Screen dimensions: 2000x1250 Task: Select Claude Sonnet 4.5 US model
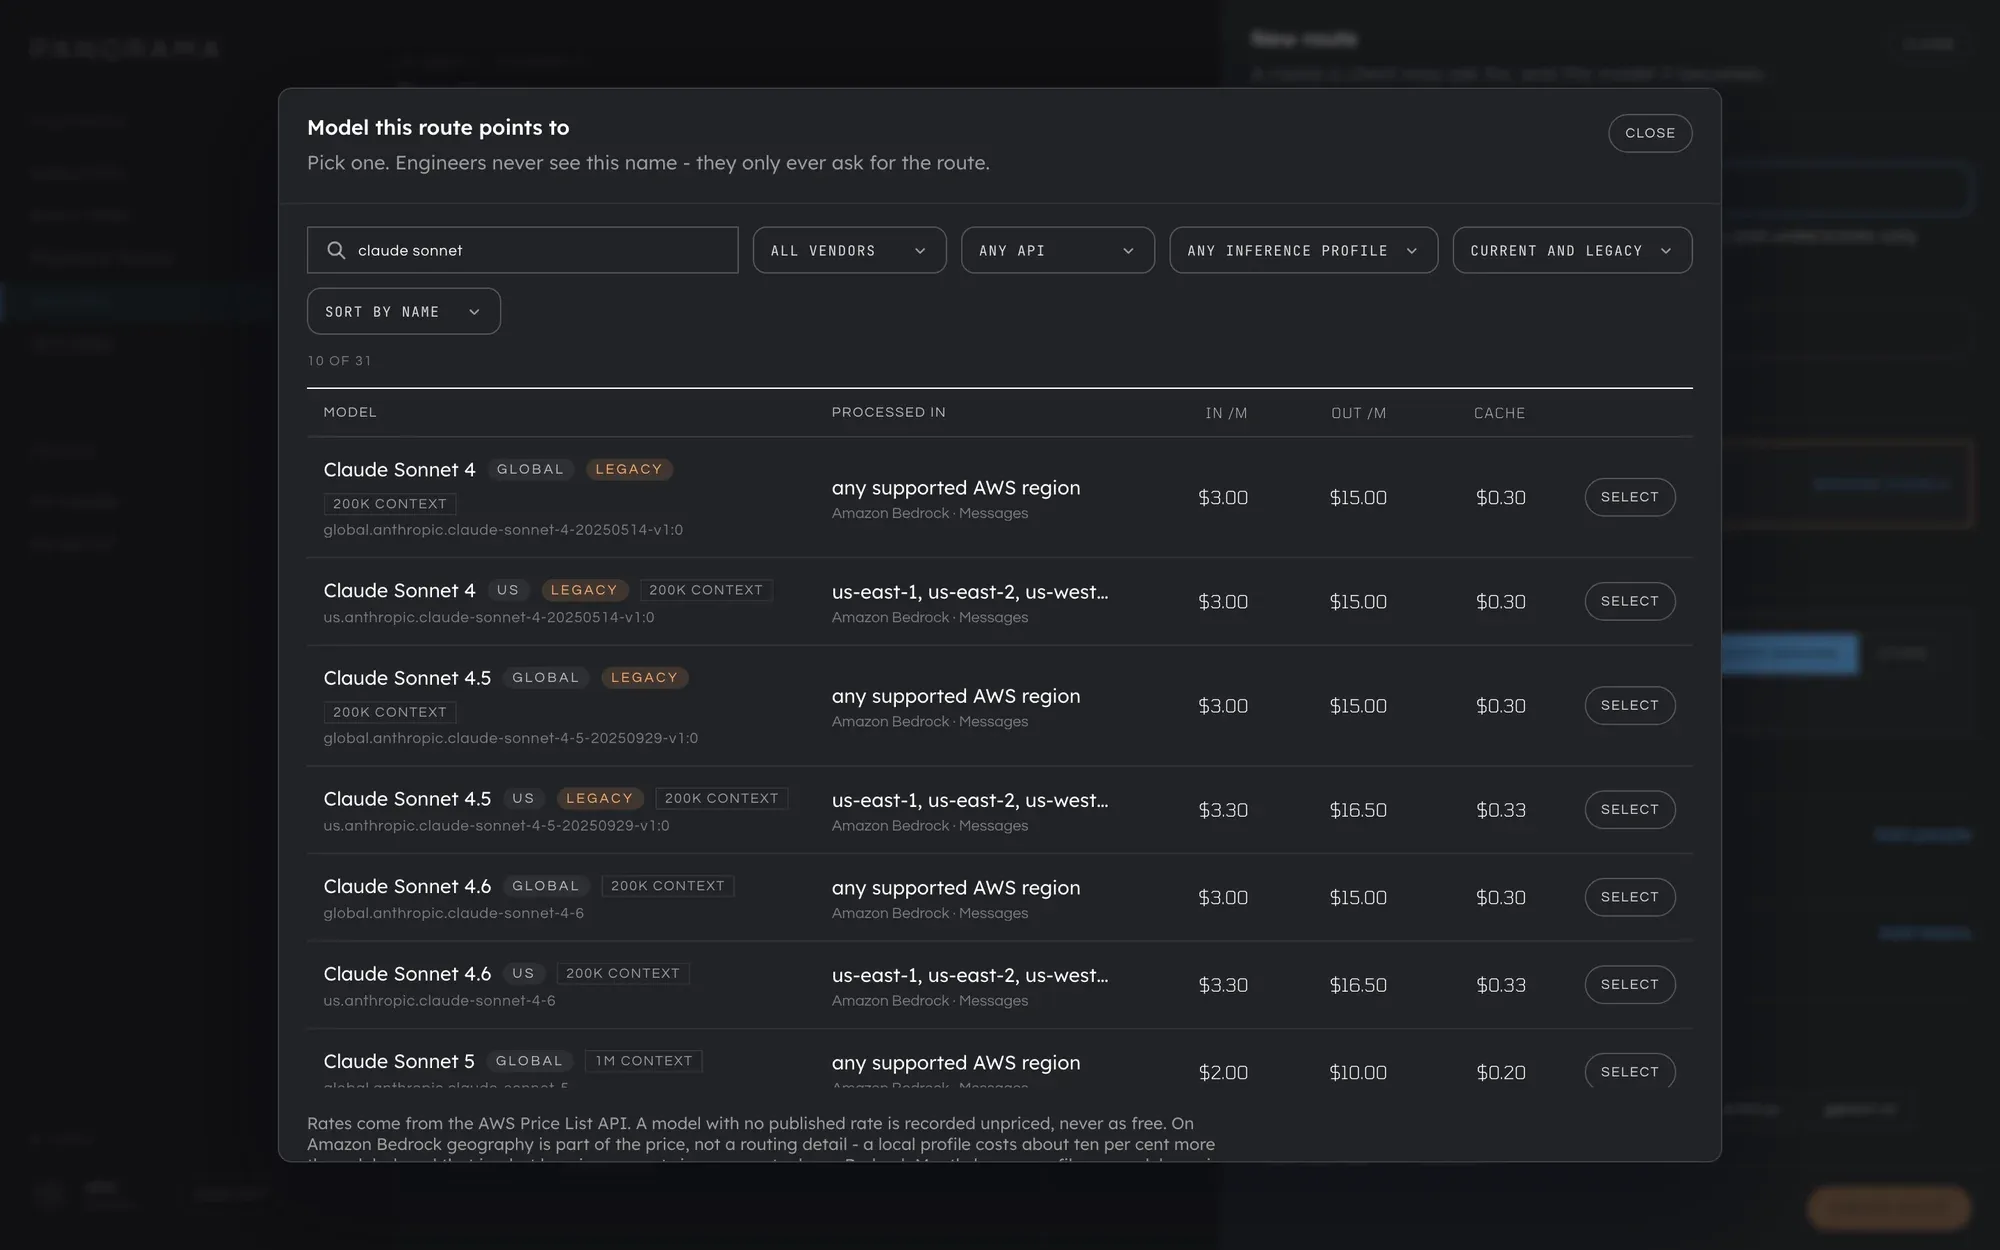coord(1630,809)
